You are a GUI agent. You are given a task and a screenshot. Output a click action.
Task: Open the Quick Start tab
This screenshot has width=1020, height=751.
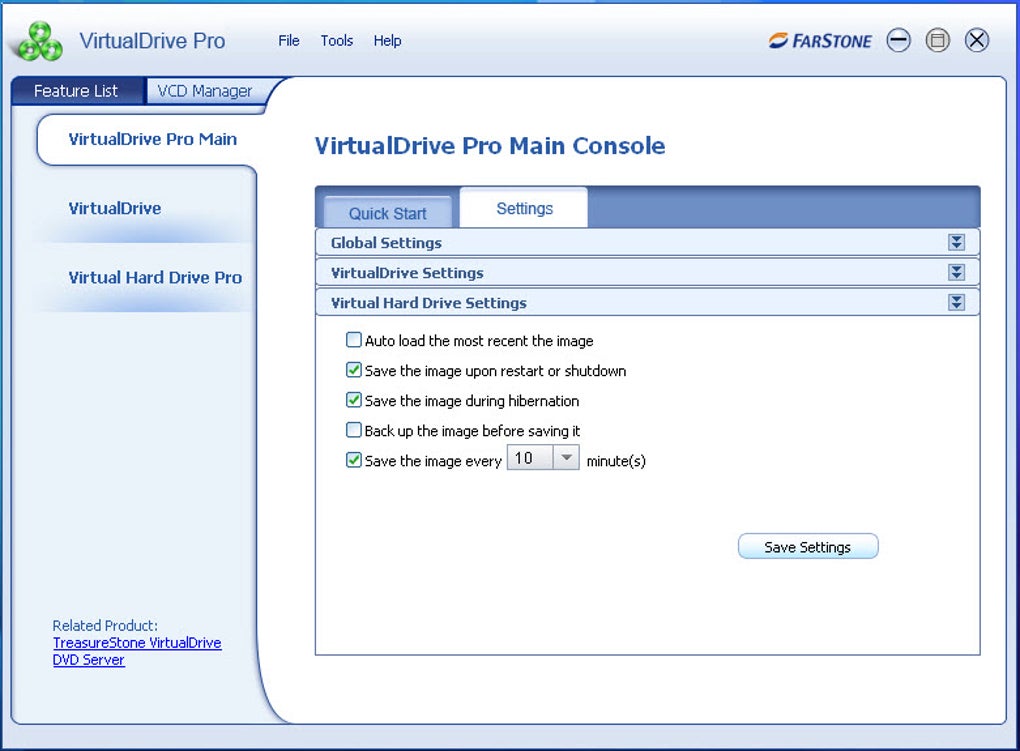pyautogui.click(x=388, y=213)
